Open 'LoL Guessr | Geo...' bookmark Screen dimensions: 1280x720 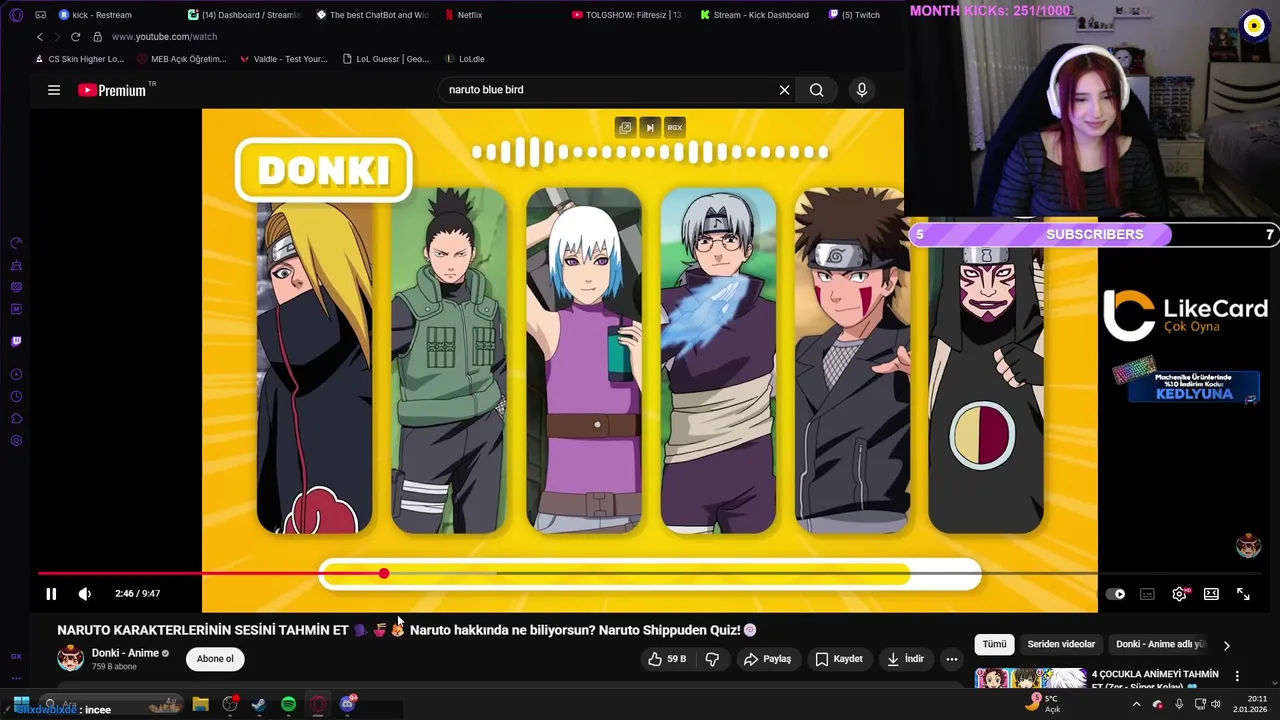[x=386, y=59]
